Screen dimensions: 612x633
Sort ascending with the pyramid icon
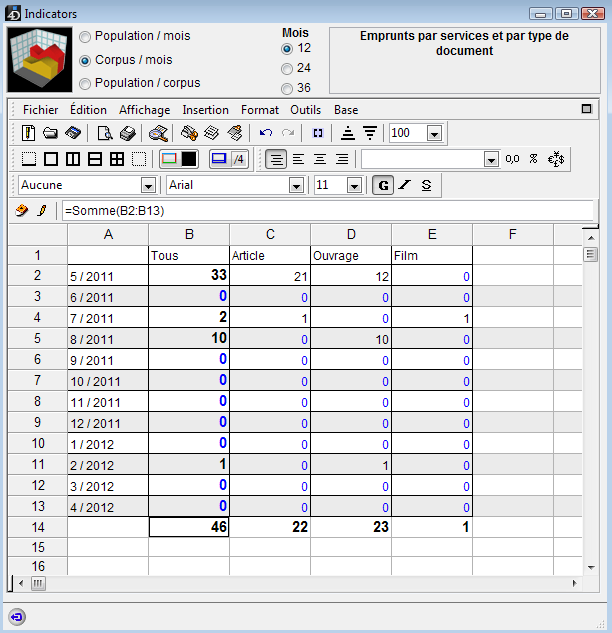[x=348, y=133]
